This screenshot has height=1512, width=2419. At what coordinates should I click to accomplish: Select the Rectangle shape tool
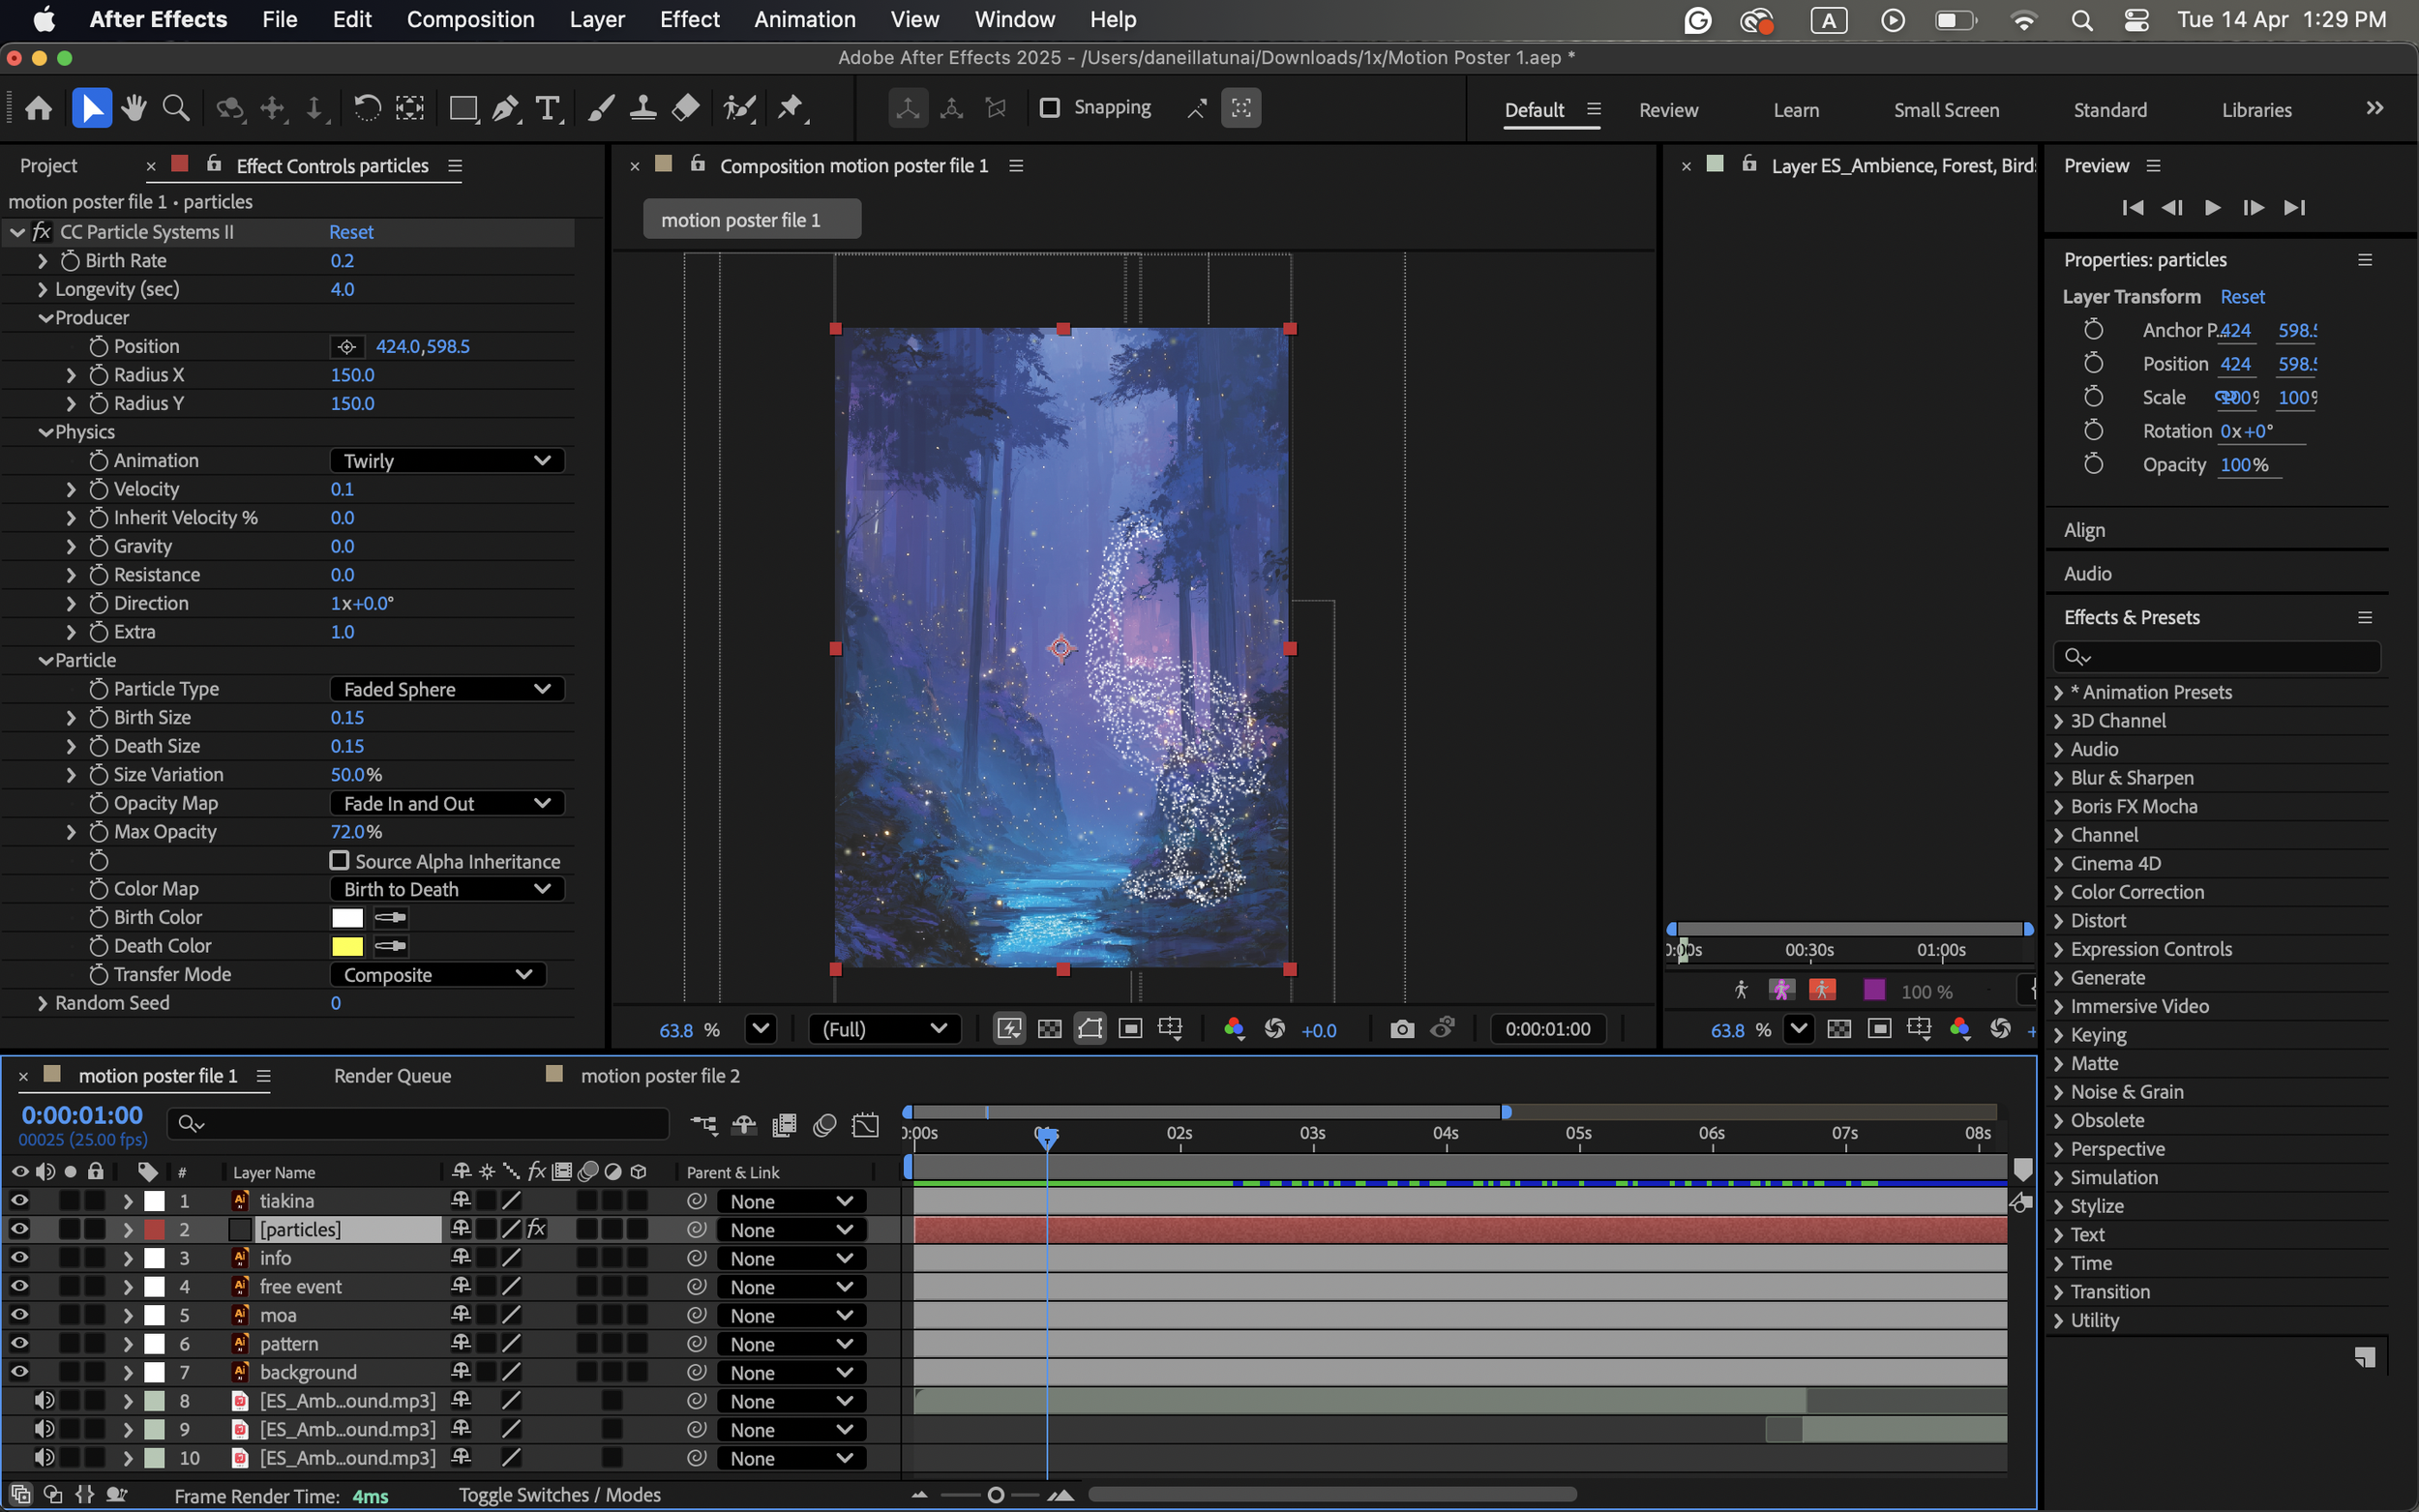pos(463,108)
